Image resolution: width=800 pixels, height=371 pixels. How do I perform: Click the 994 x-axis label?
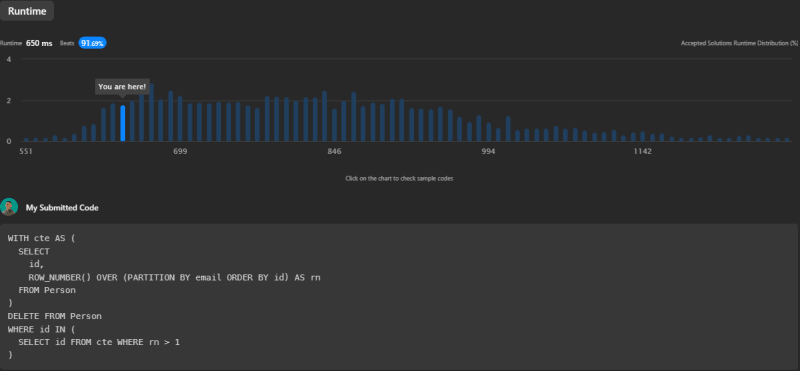pyautogui.click(x=489, y=152)
